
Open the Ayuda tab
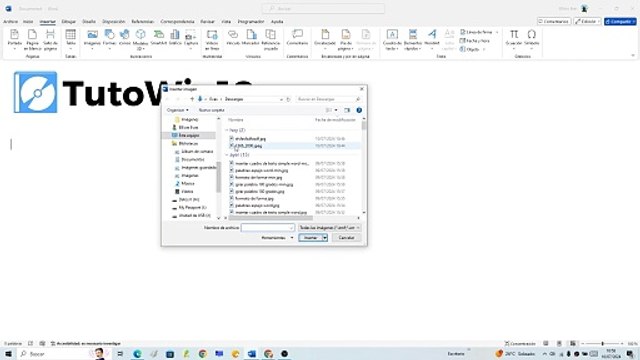(x=277, y=22)
